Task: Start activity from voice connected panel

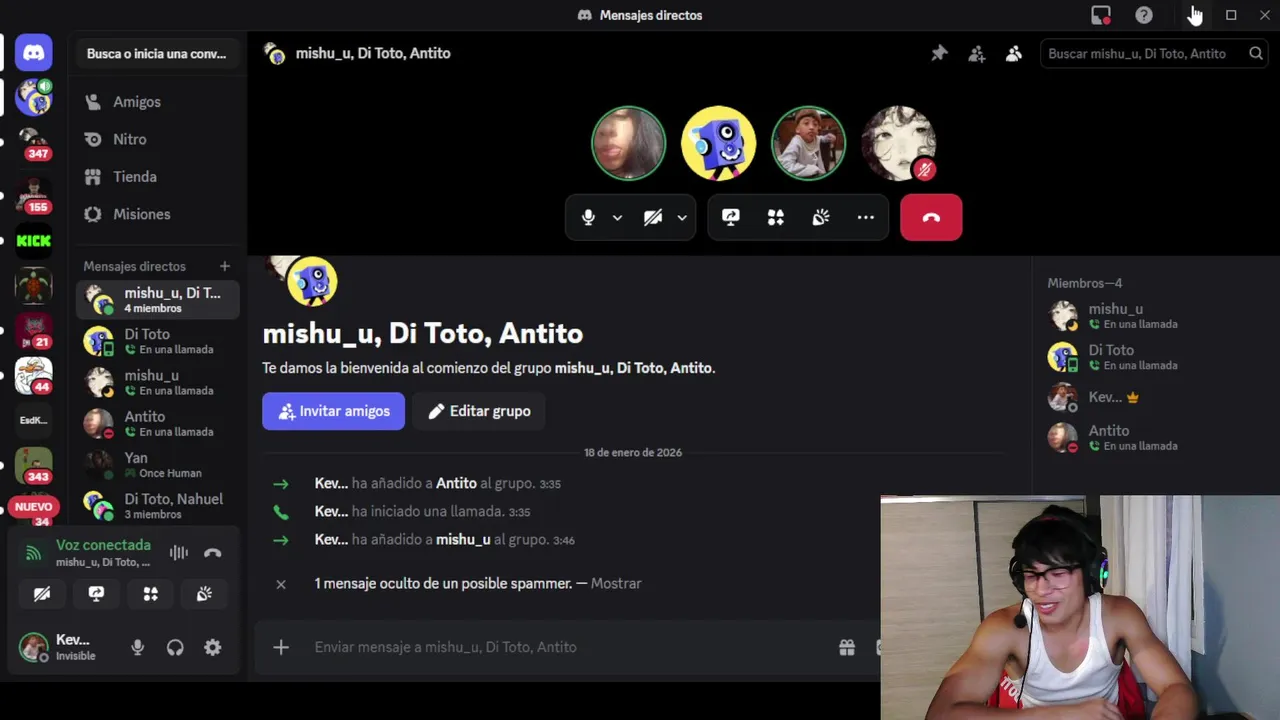Action: pyautogui.click(x=150, y=594)
